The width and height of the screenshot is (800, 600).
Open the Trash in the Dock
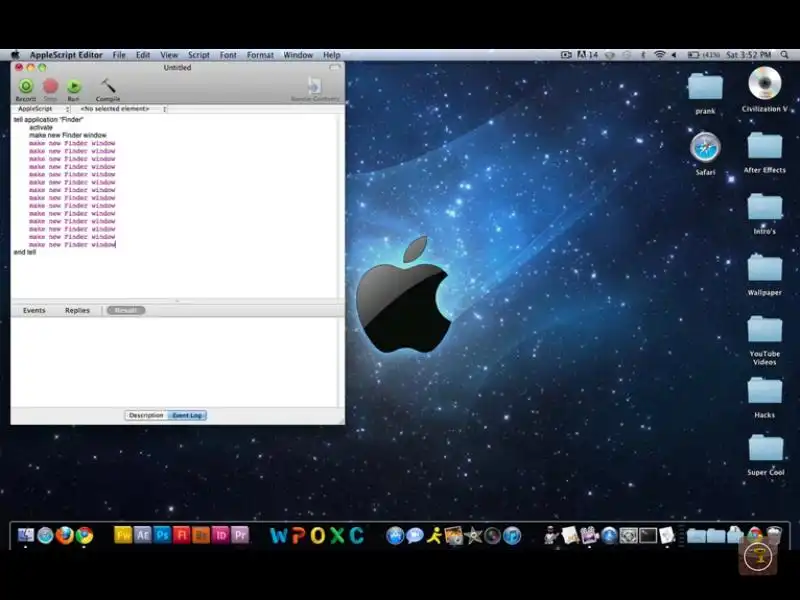[x=774, y=535]
